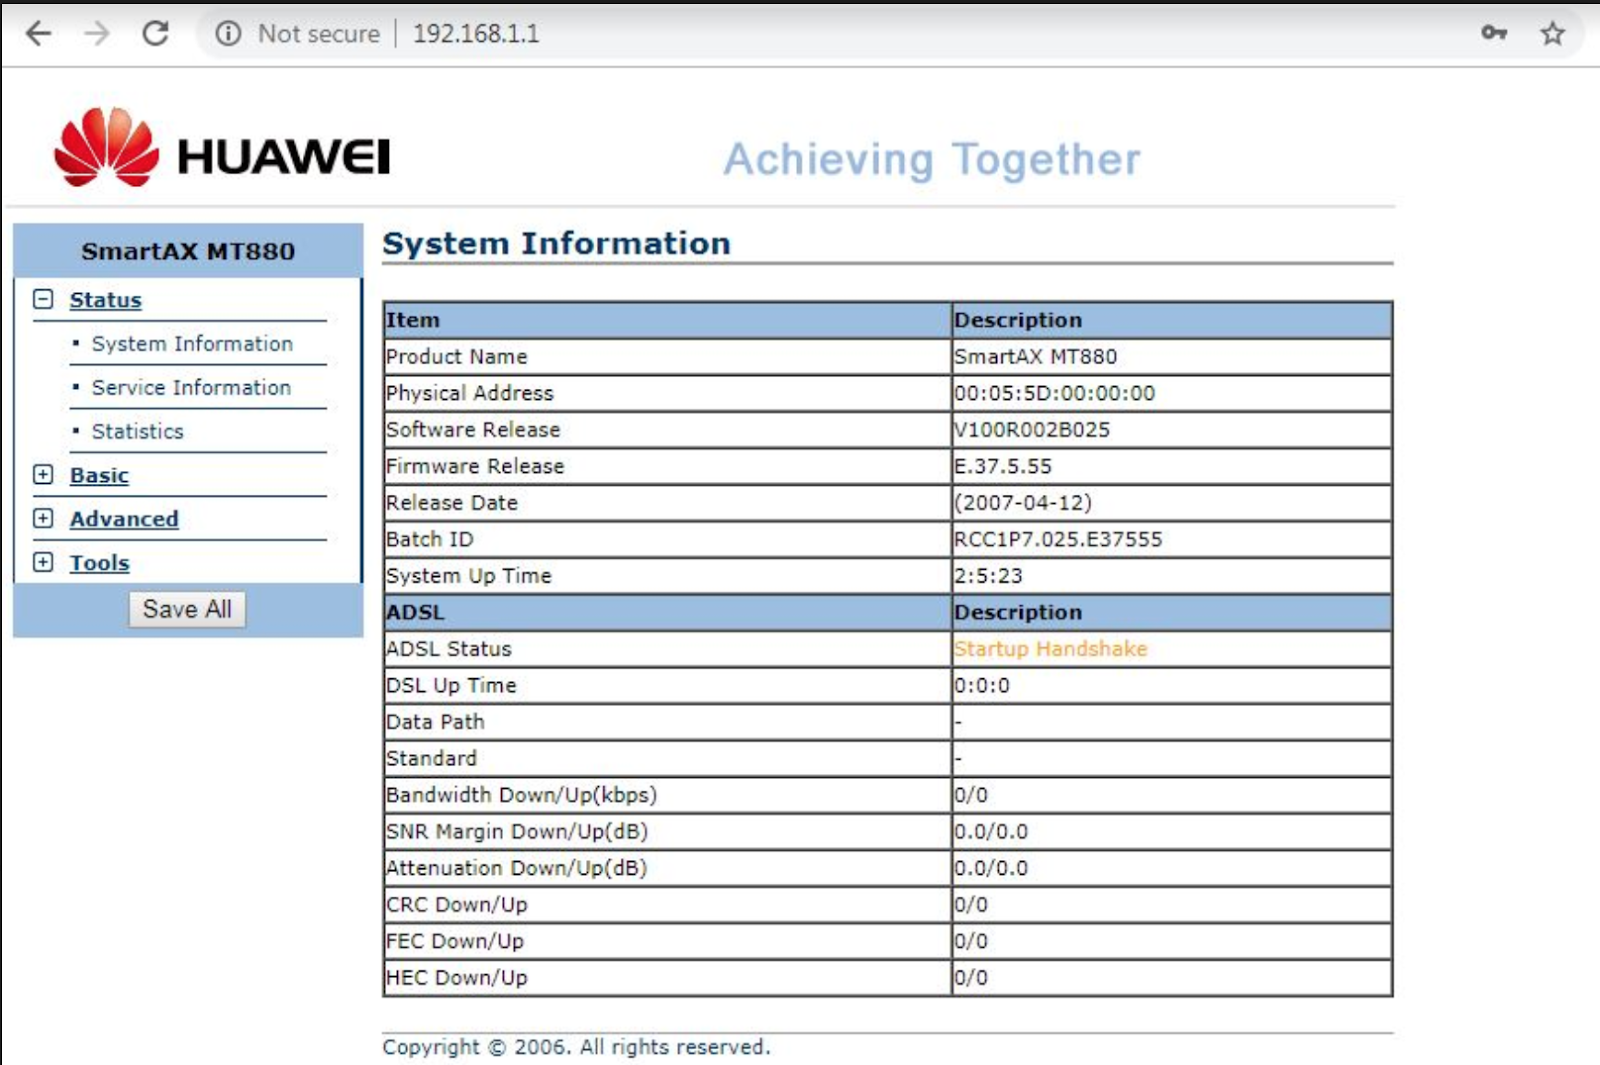Open Statistics page in sidebar
The image size is (1600, 1065).
138,432
